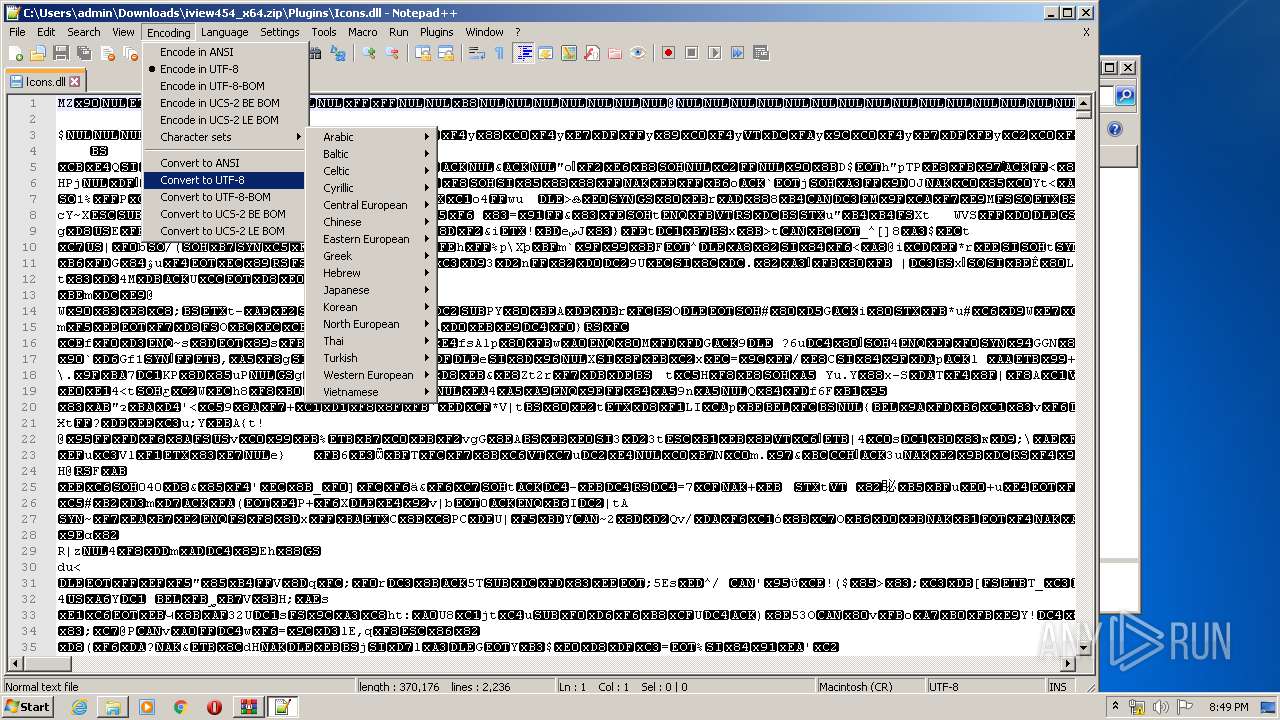Screen dimensions: 1280x720
Task: Expand the Character sets submenu
Action: pos(225,137)
